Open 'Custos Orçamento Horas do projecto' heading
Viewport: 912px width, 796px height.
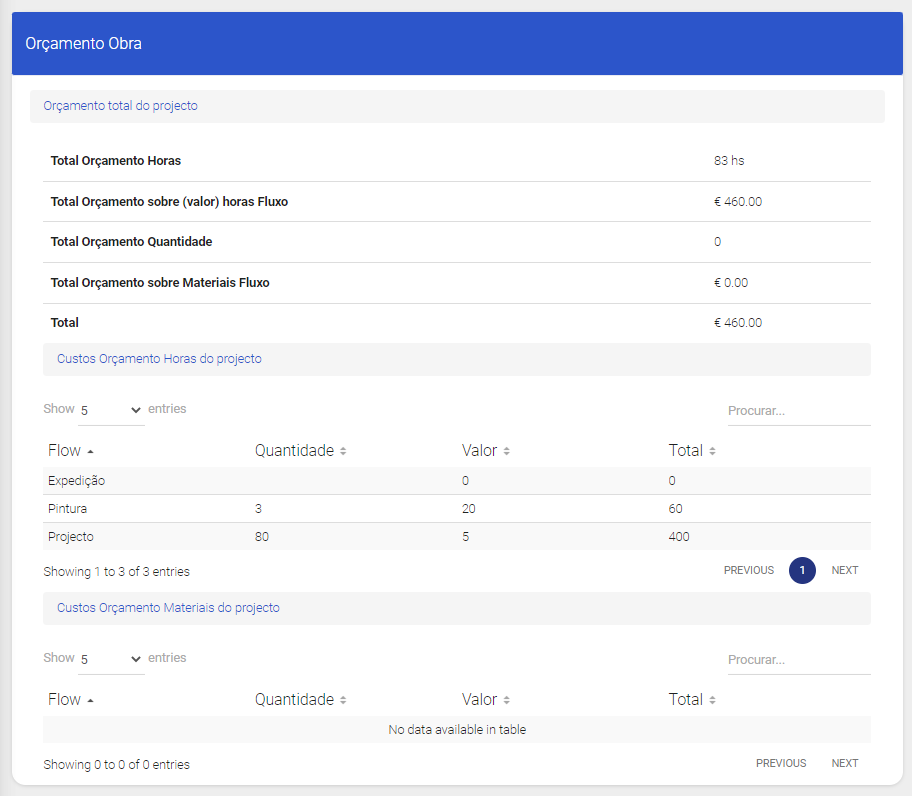coord(159,359)
